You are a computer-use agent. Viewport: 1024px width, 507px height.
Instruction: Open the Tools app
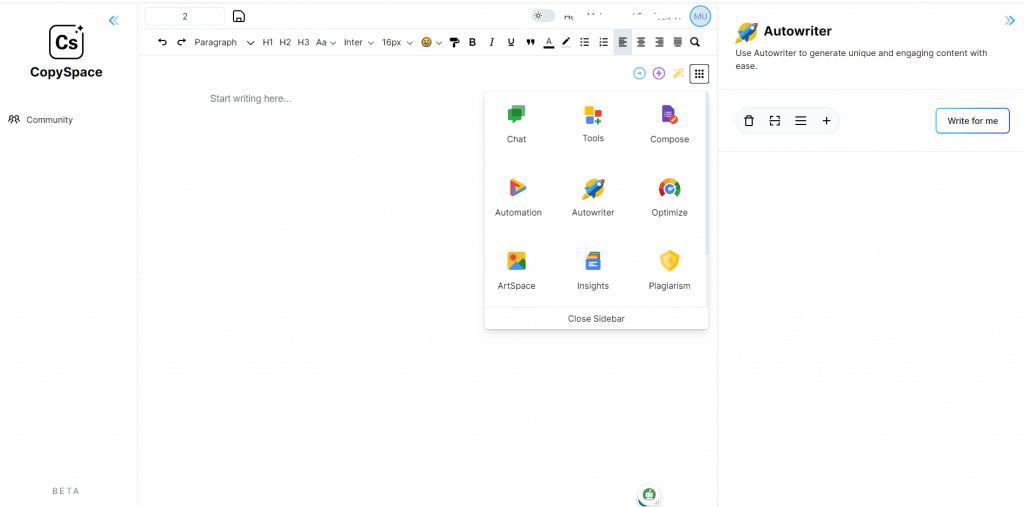[593, 123]
